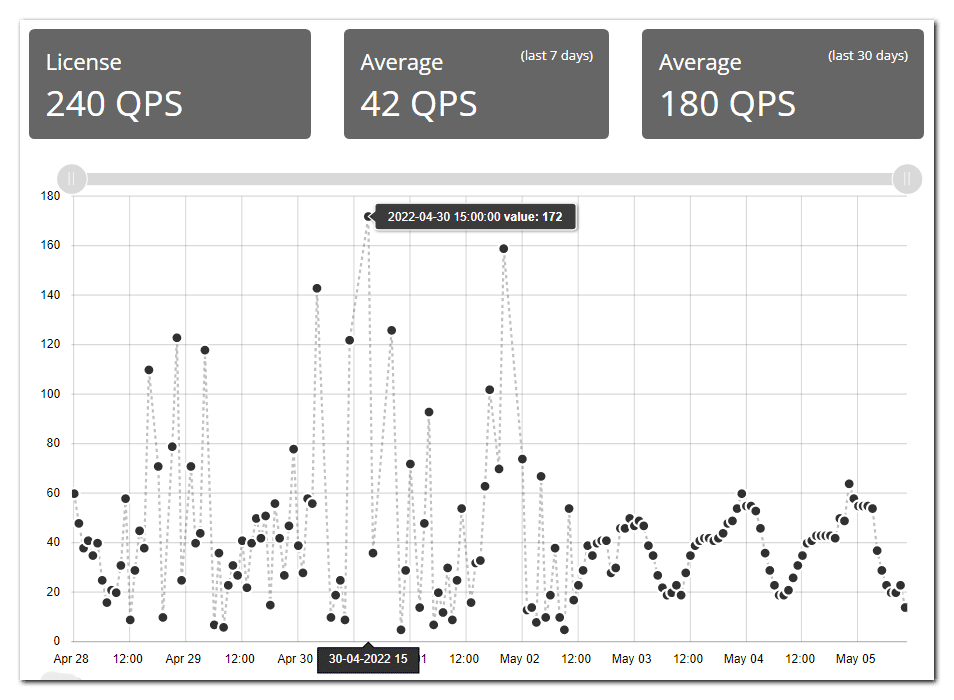
Task: Open the 30-day Average 180 QPS card
Action: (x=782, y=84)
